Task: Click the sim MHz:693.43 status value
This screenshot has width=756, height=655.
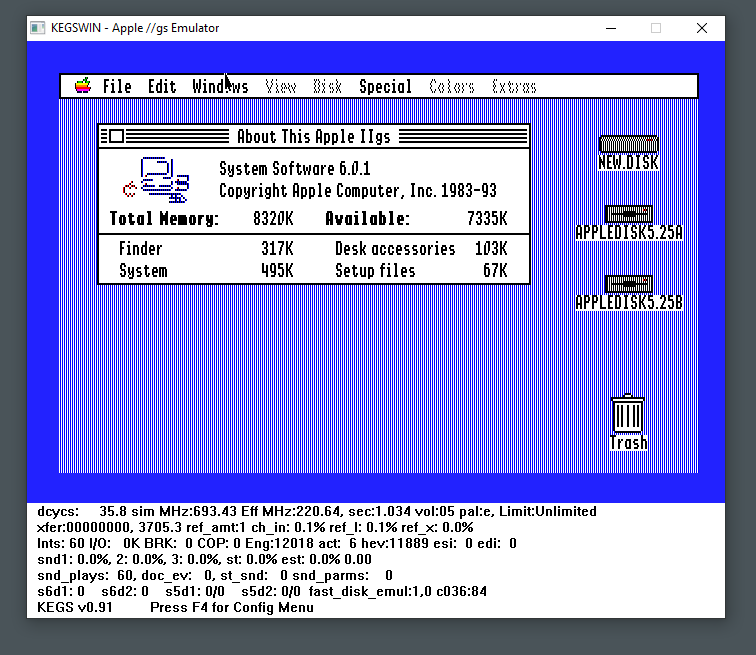Action: 184,511
